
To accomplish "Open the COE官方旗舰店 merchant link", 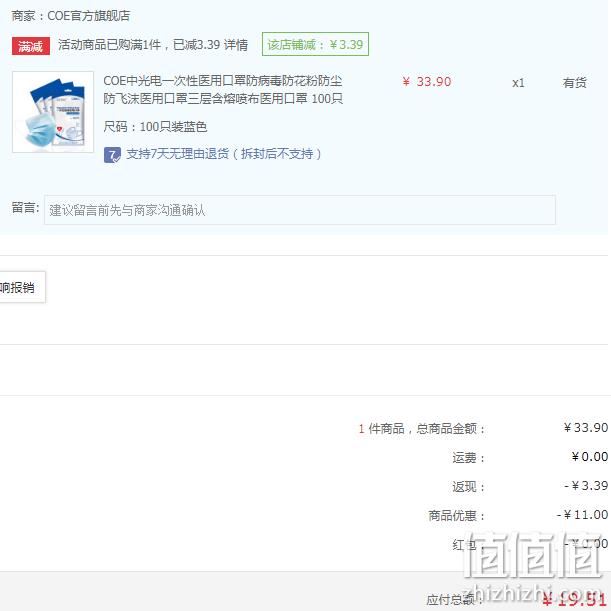I will point(88,16).
